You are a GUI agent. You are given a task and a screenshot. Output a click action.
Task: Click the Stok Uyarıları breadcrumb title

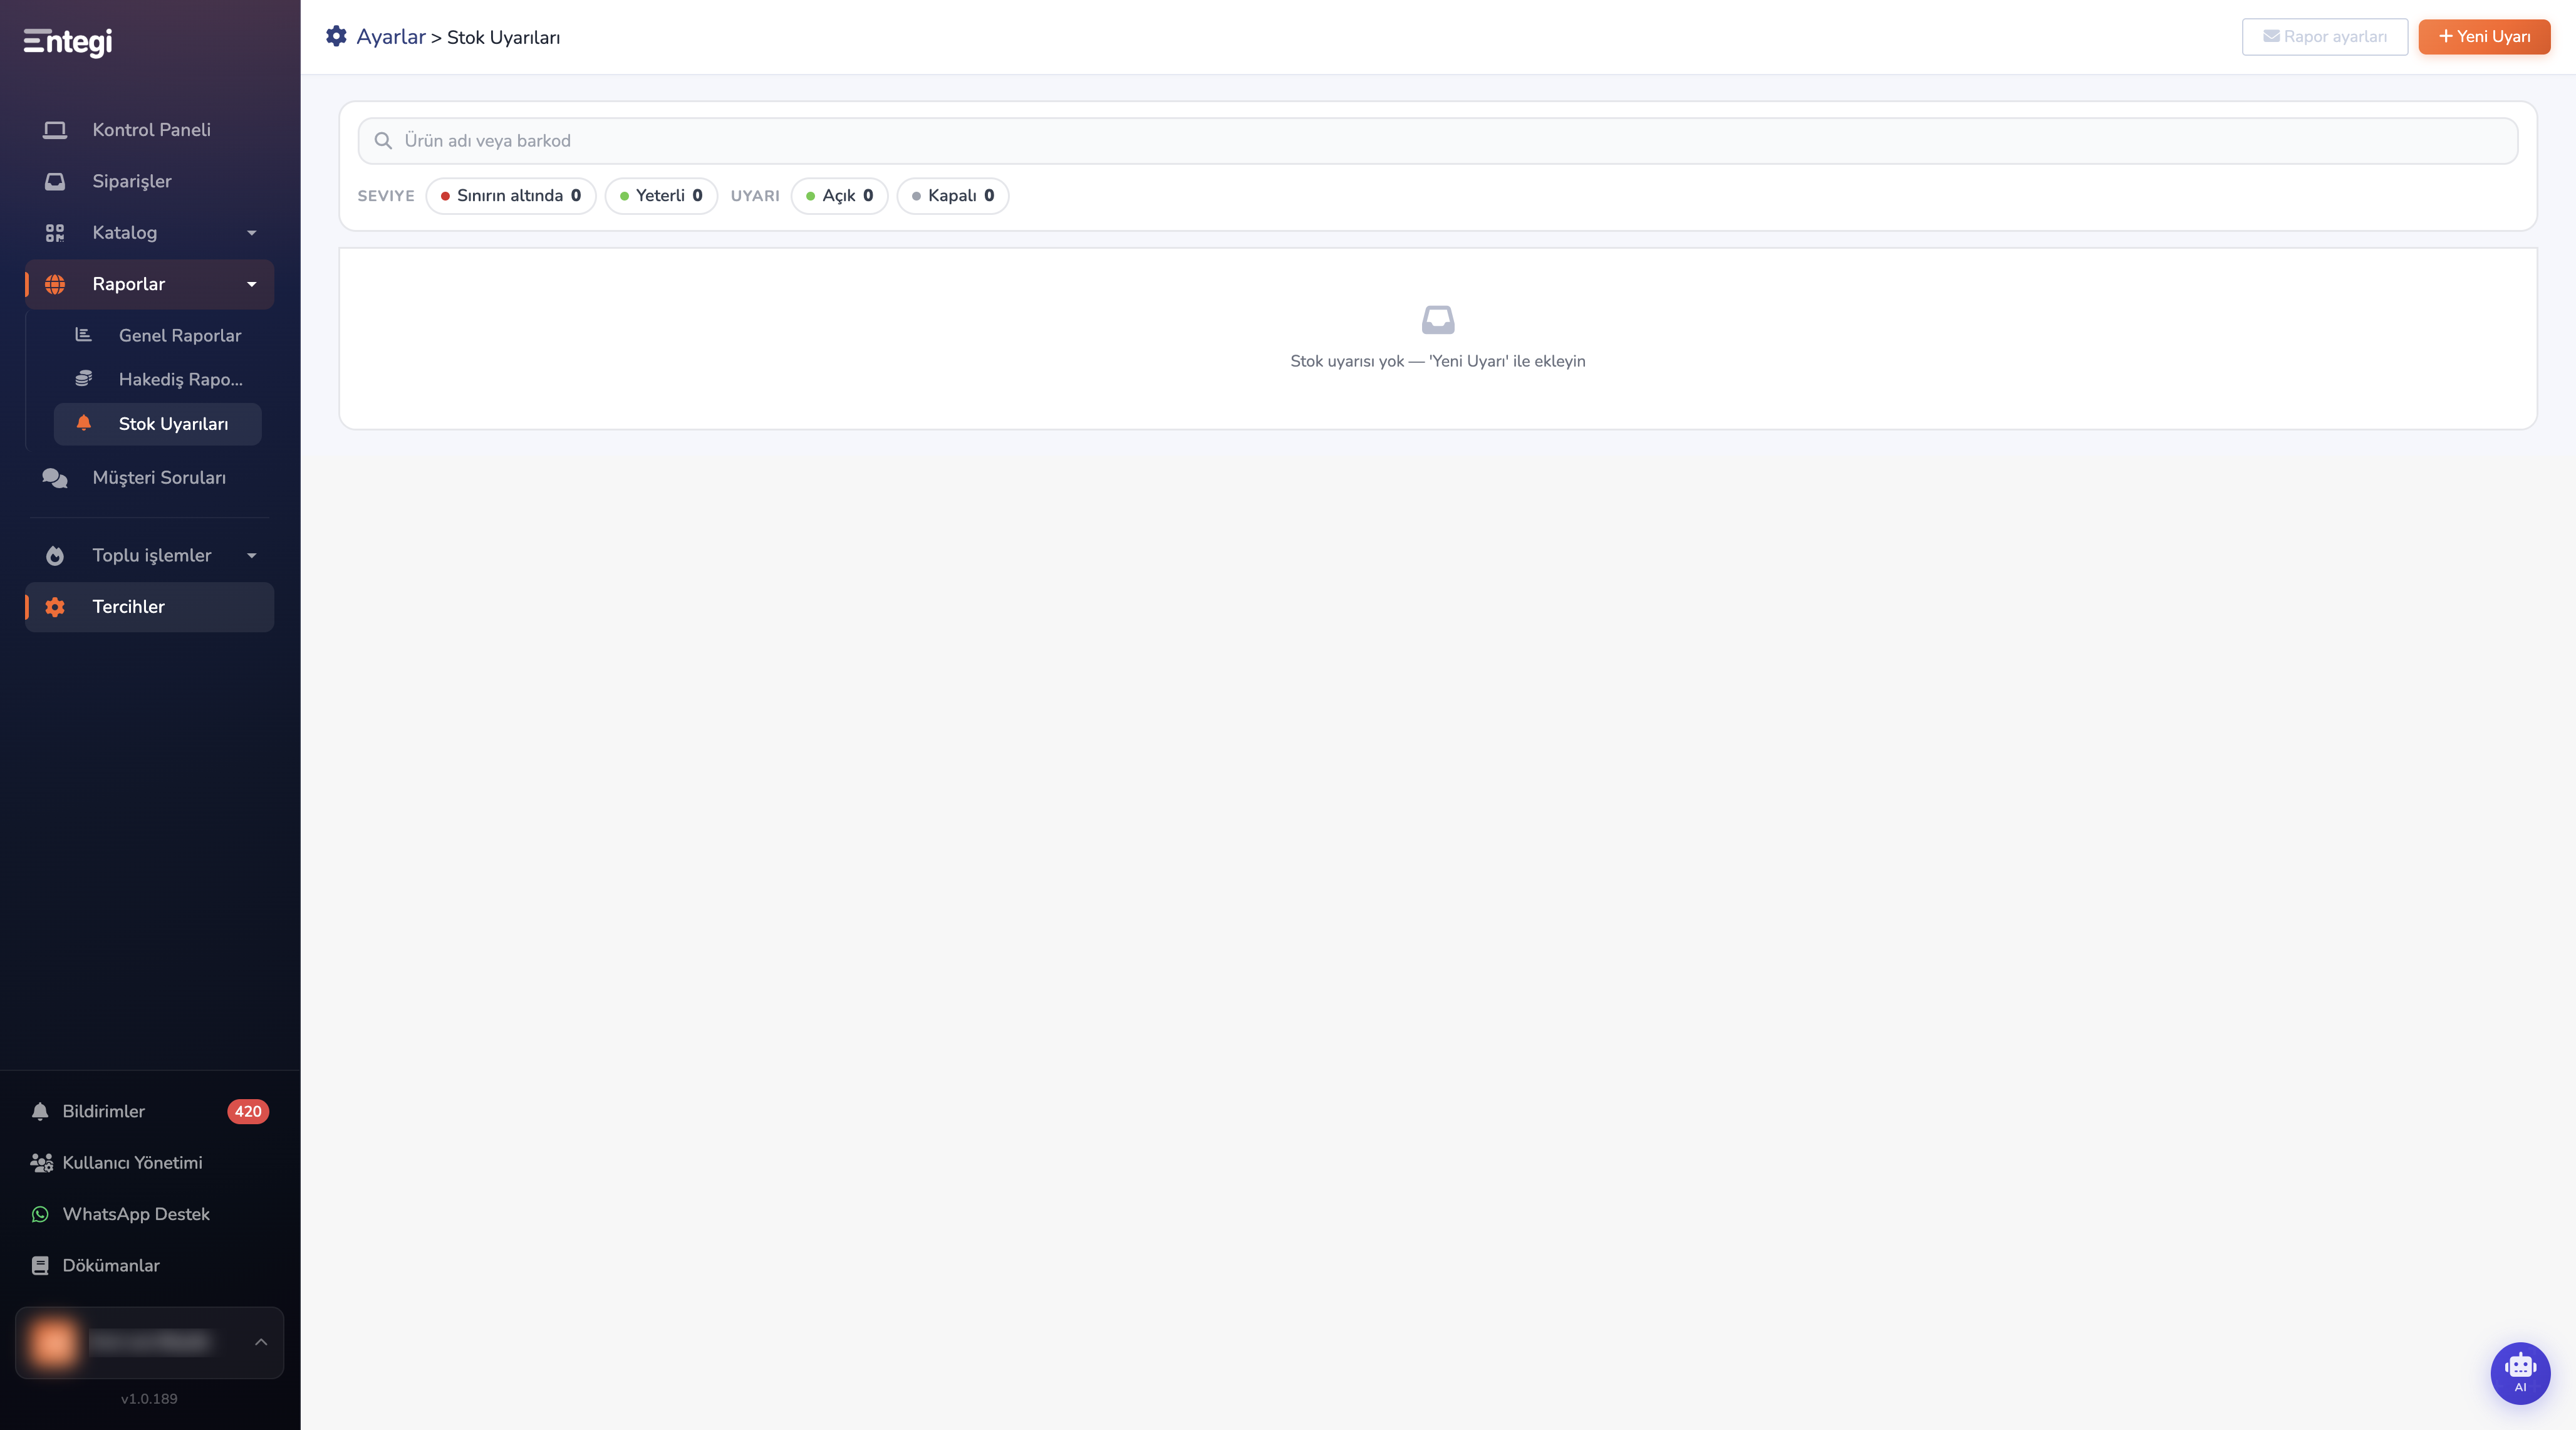click(x=504, y=37)
